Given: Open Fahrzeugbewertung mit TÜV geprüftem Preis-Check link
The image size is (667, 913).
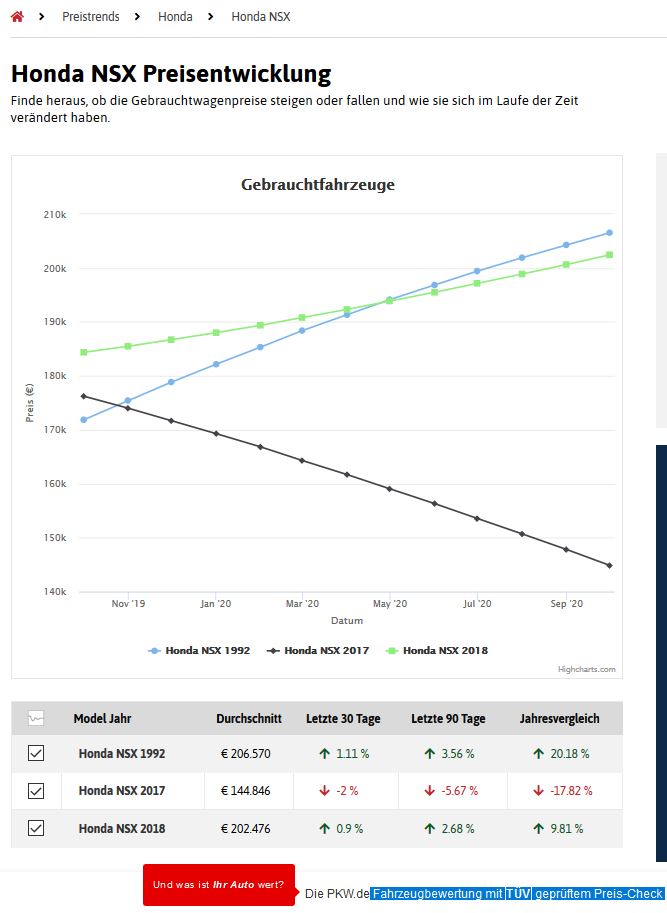Looking at the screenshot, I should 517,893.
